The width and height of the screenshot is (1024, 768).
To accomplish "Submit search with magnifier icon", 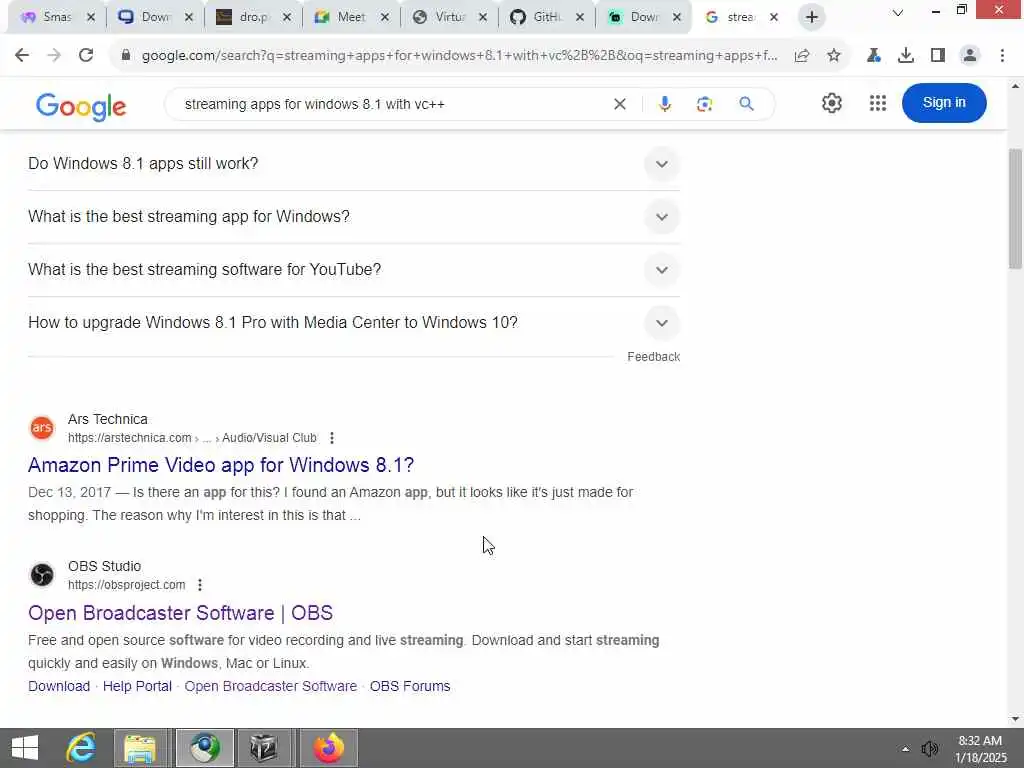I will pos(746,104).
